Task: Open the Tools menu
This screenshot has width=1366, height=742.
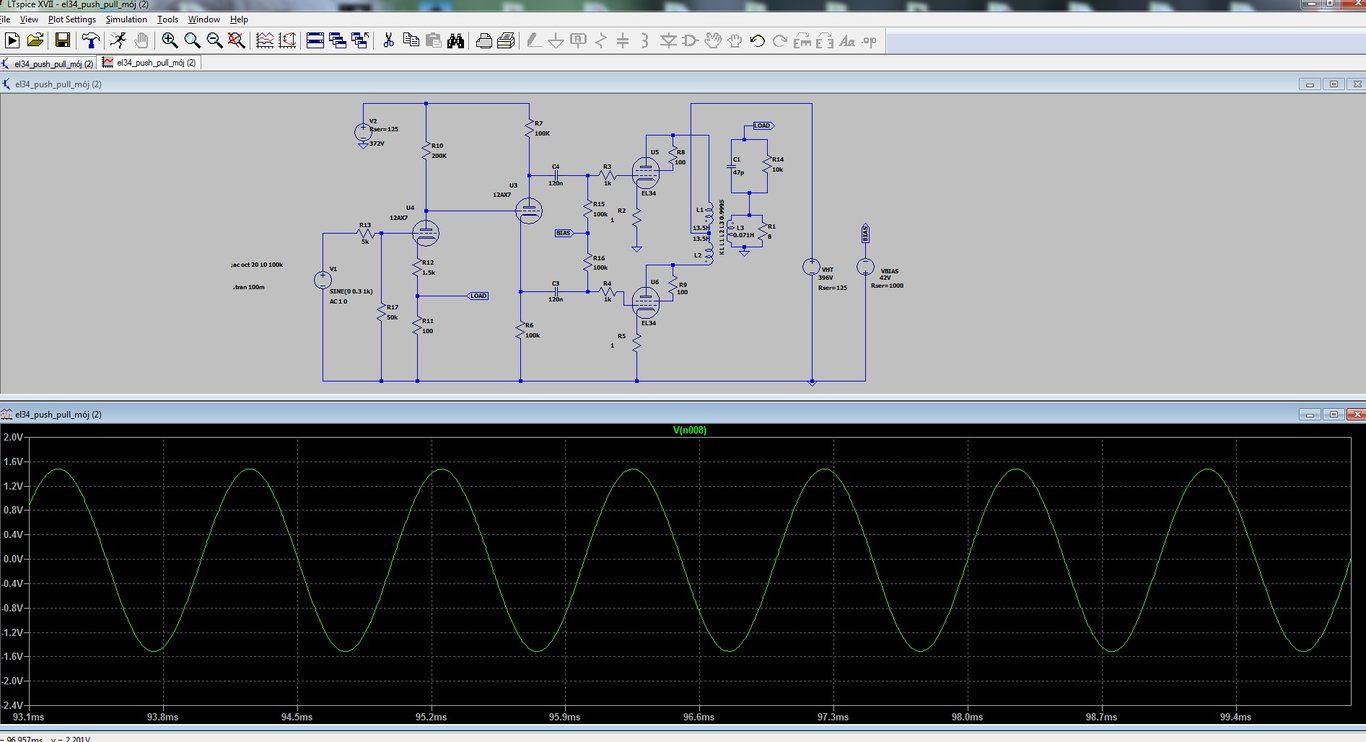Action: pos(167,19)
